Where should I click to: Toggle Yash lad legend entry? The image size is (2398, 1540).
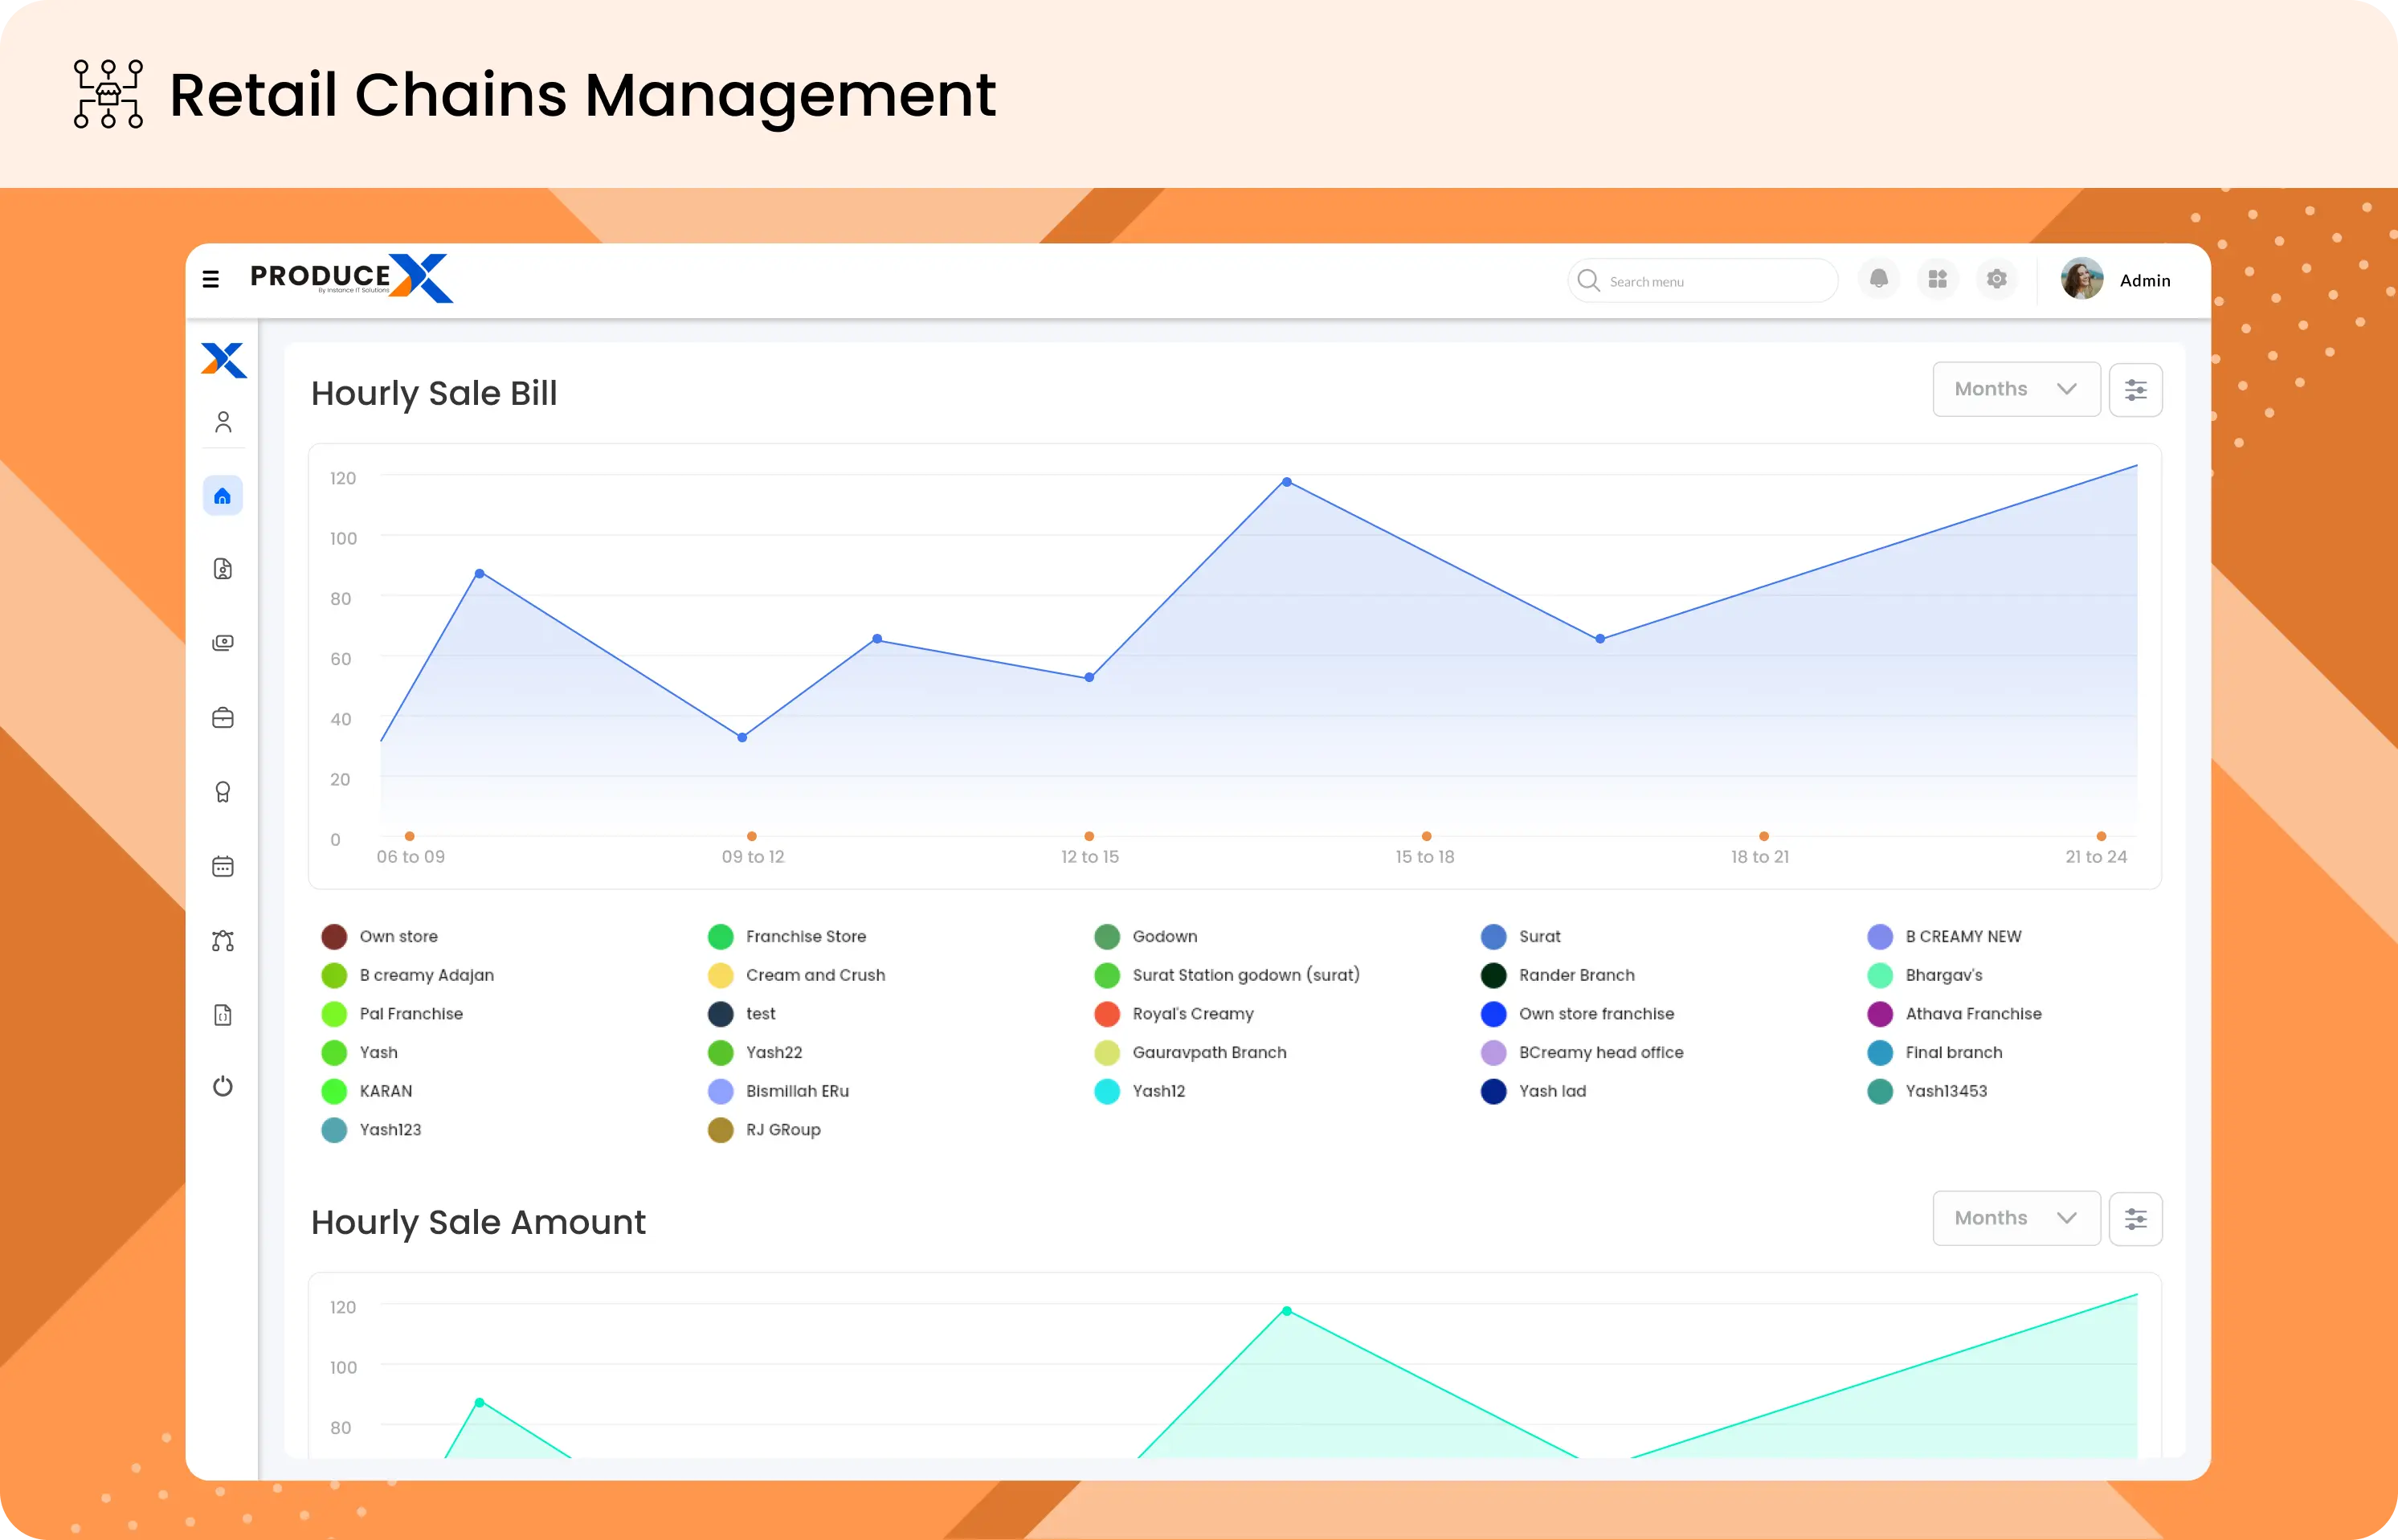click(1533, 1091)
